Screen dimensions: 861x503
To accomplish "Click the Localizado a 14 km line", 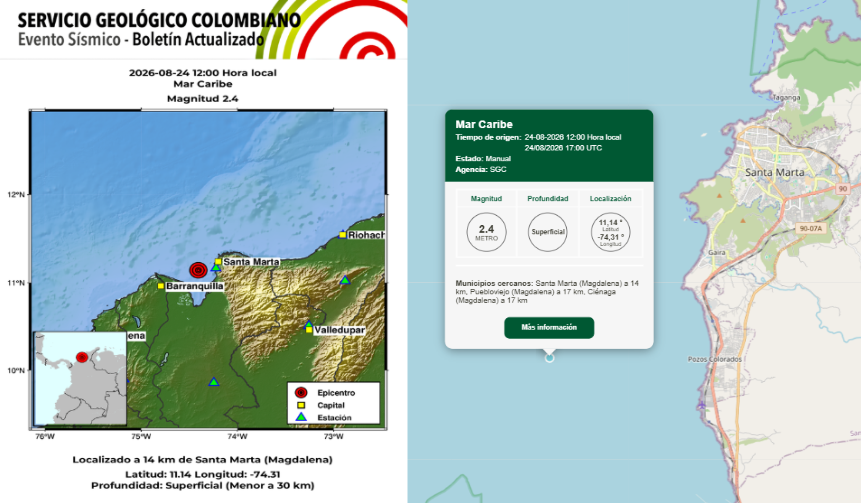I will (x=203, y=460).
